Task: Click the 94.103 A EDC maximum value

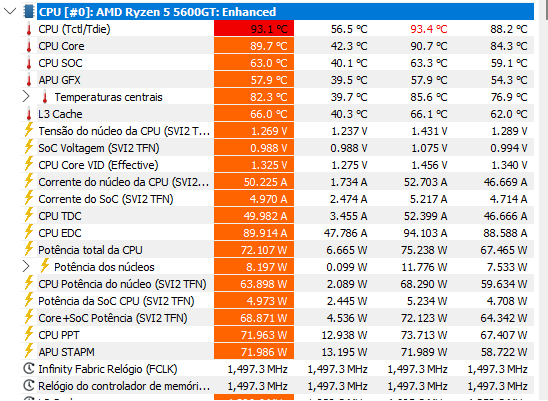Action: tap(425, 233)
